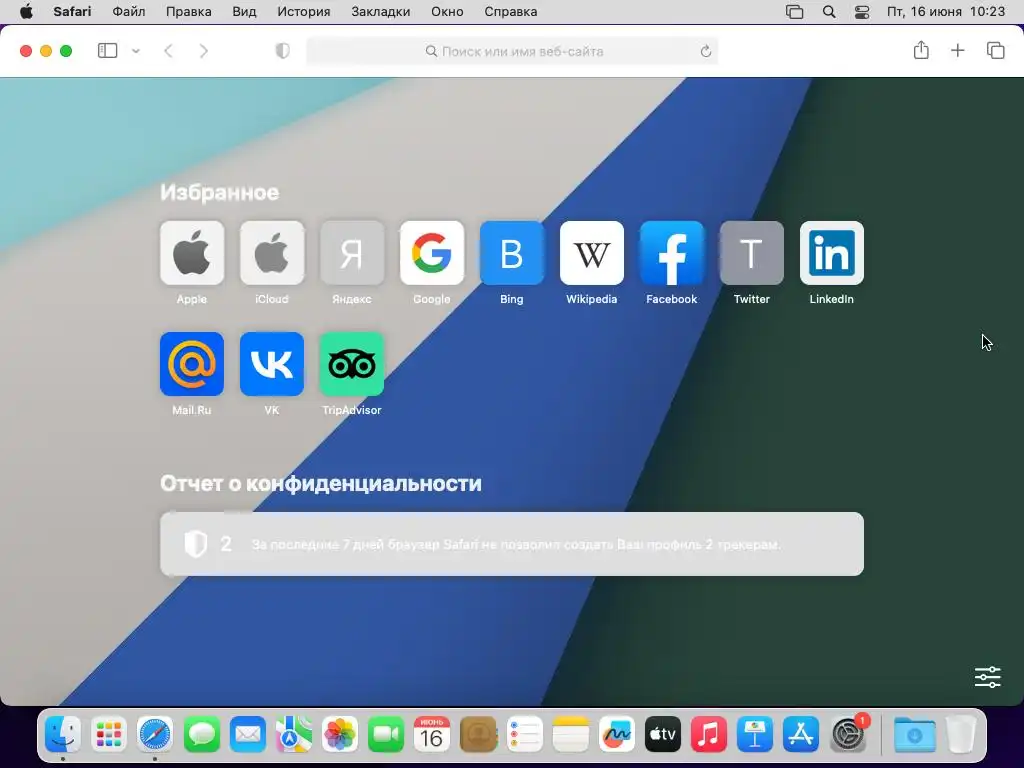This screenshot has height=768, width=1024.
Task: Open Contacts from the Dock
Action: 478,735
